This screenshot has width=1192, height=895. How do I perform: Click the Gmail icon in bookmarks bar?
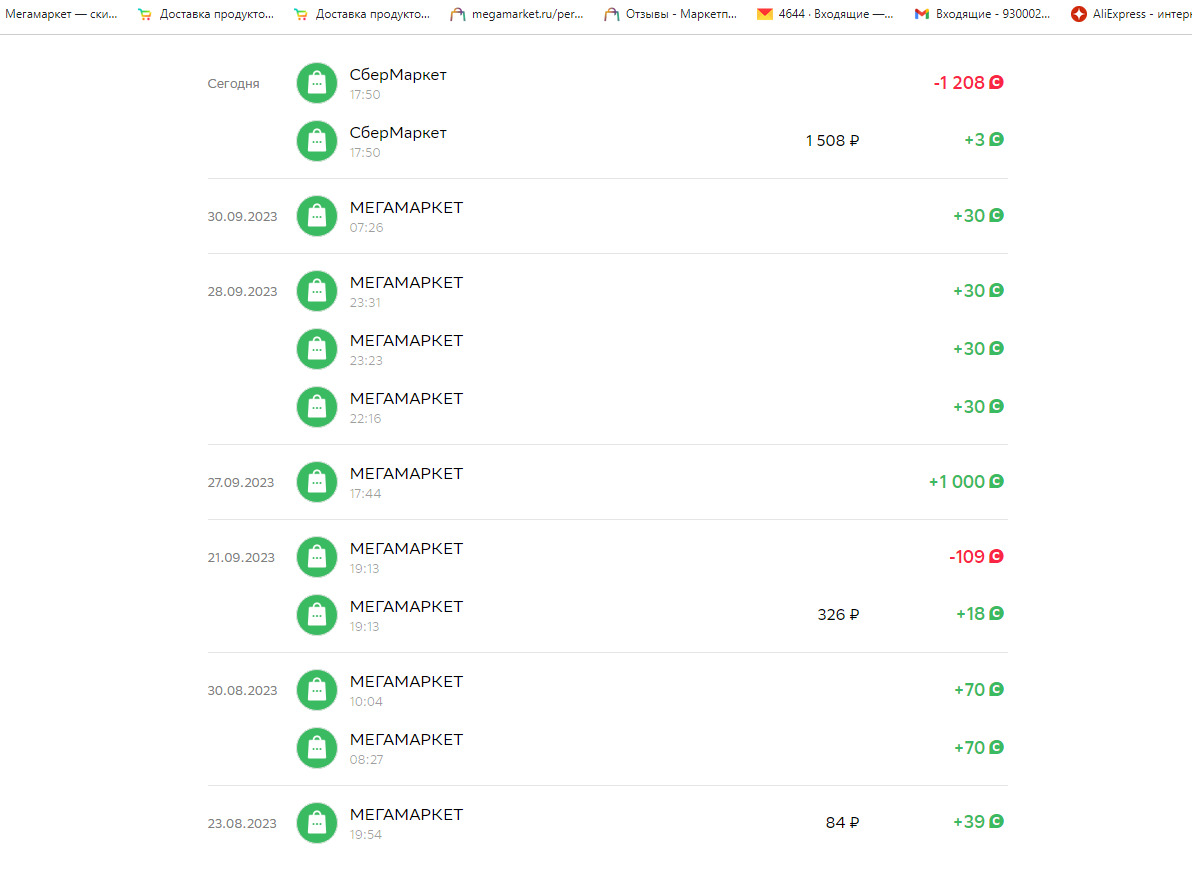(921, 14)
